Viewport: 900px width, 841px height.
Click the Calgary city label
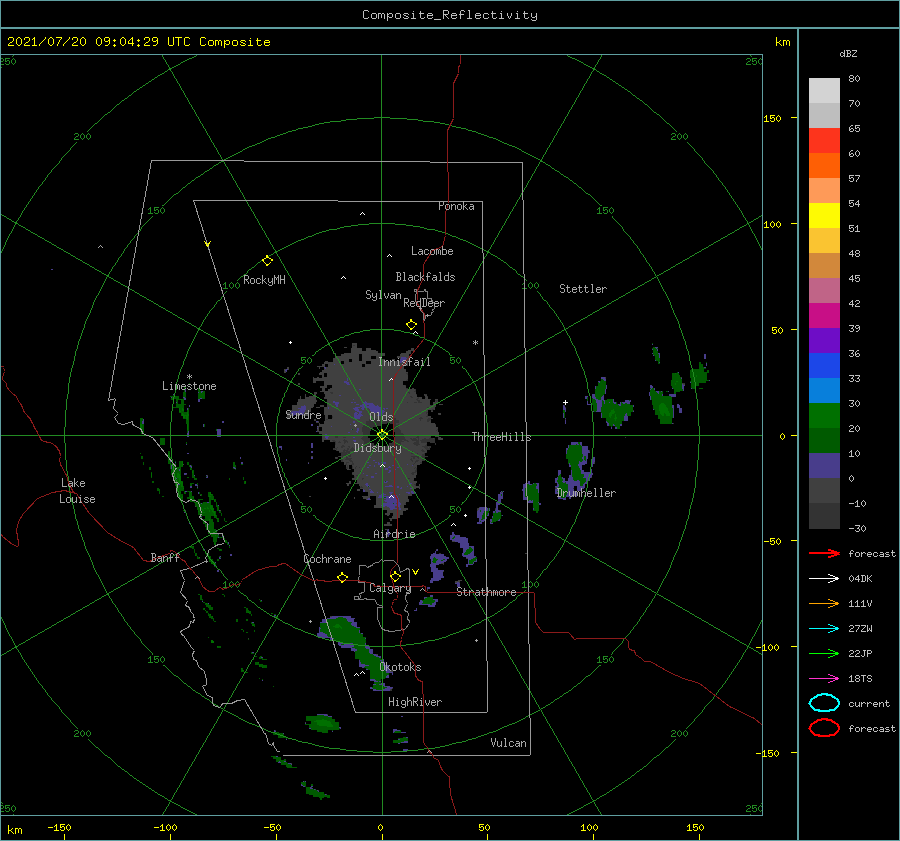click(390, 588)
